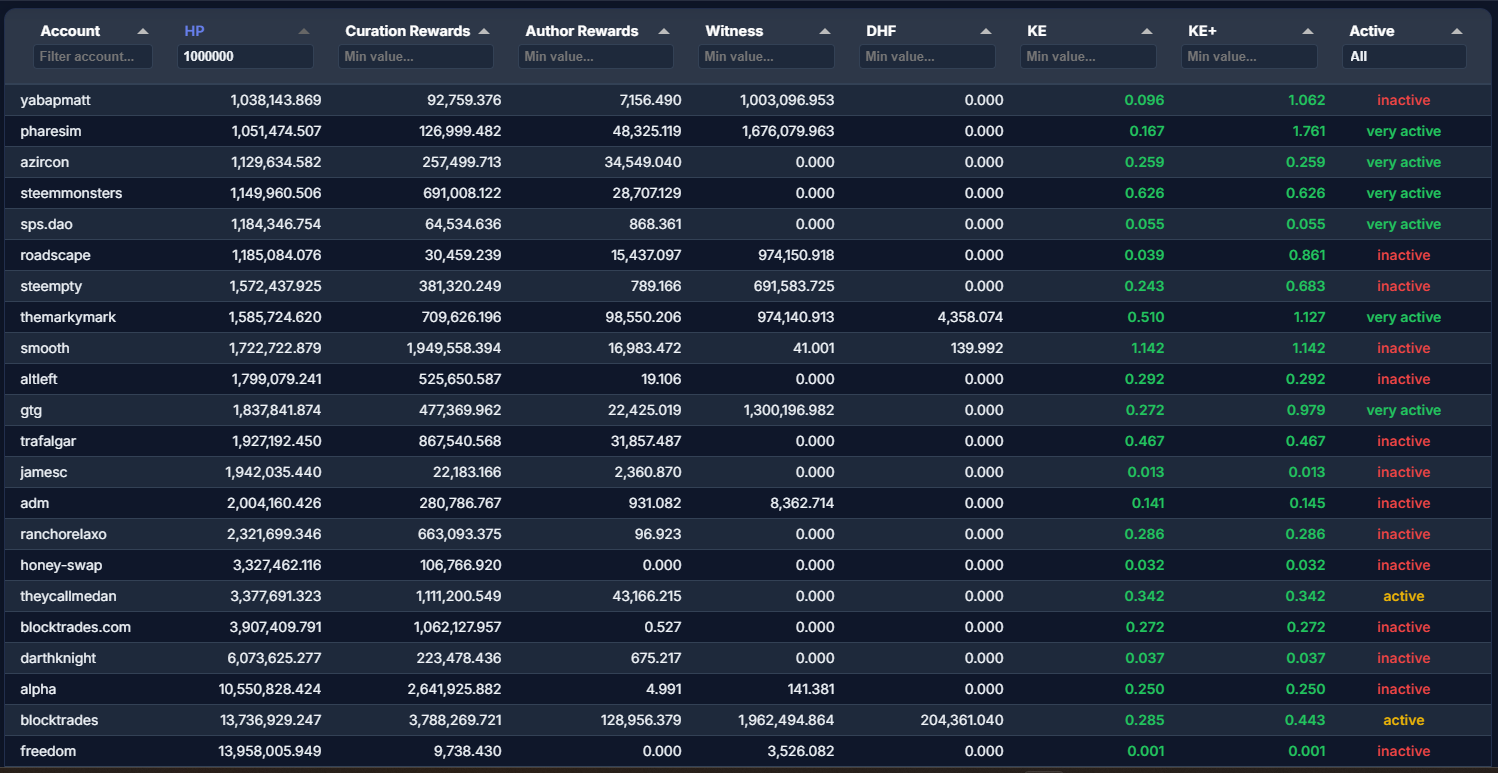
Task: Click the Witness min value input
Action: pos(766,57)
